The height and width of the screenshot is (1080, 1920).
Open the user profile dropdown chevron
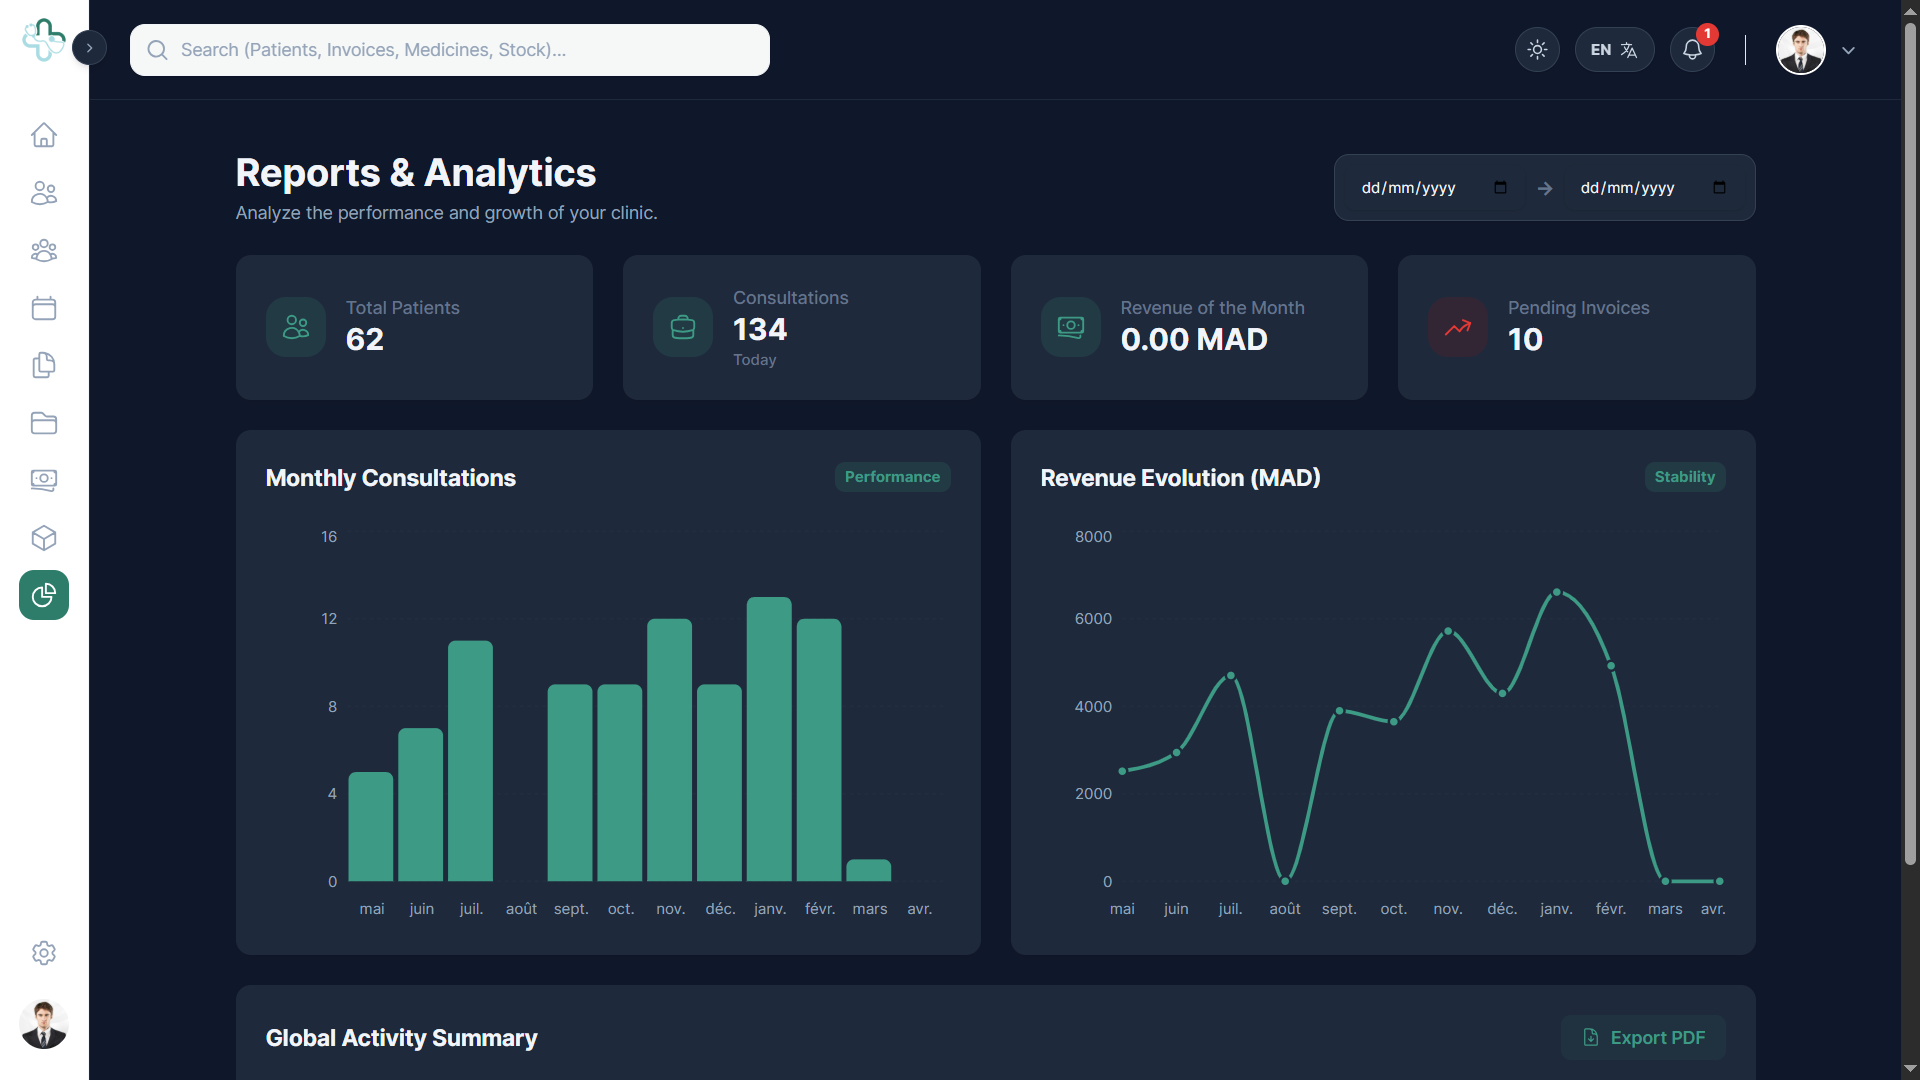[x=1848, y=50]
